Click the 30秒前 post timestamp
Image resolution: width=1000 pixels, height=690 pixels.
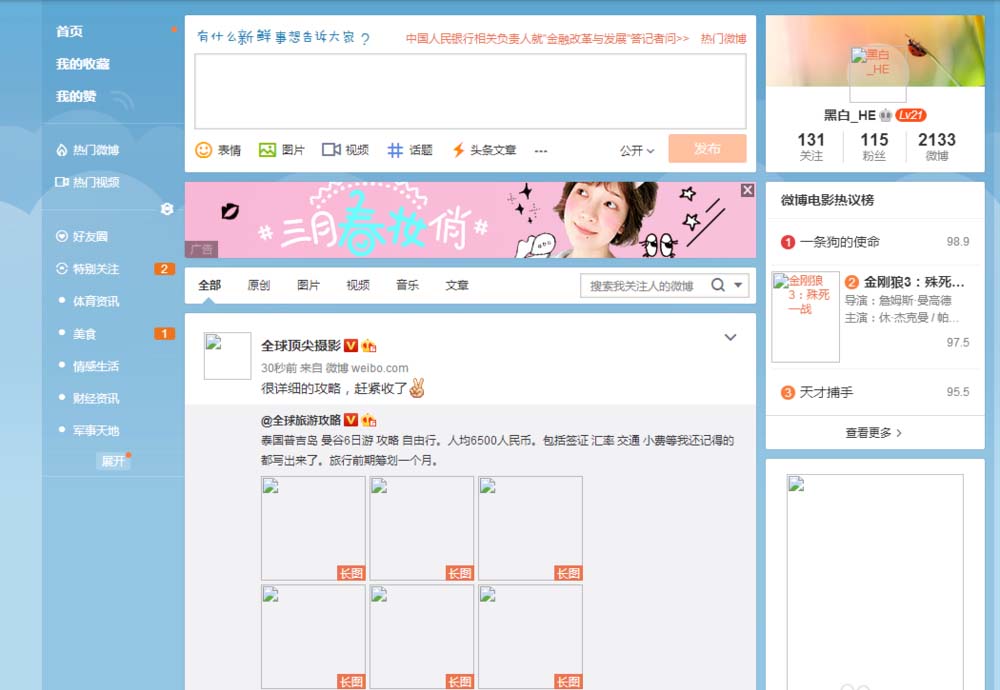tap(279, 368)
